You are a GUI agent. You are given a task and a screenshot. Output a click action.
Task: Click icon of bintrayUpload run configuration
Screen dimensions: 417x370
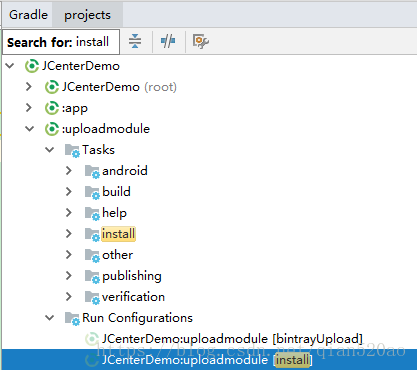coord(92,339)
